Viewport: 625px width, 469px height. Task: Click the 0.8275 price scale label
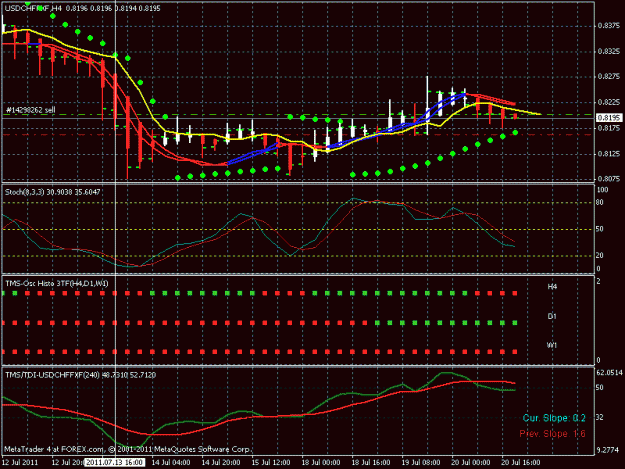[609, 77]
